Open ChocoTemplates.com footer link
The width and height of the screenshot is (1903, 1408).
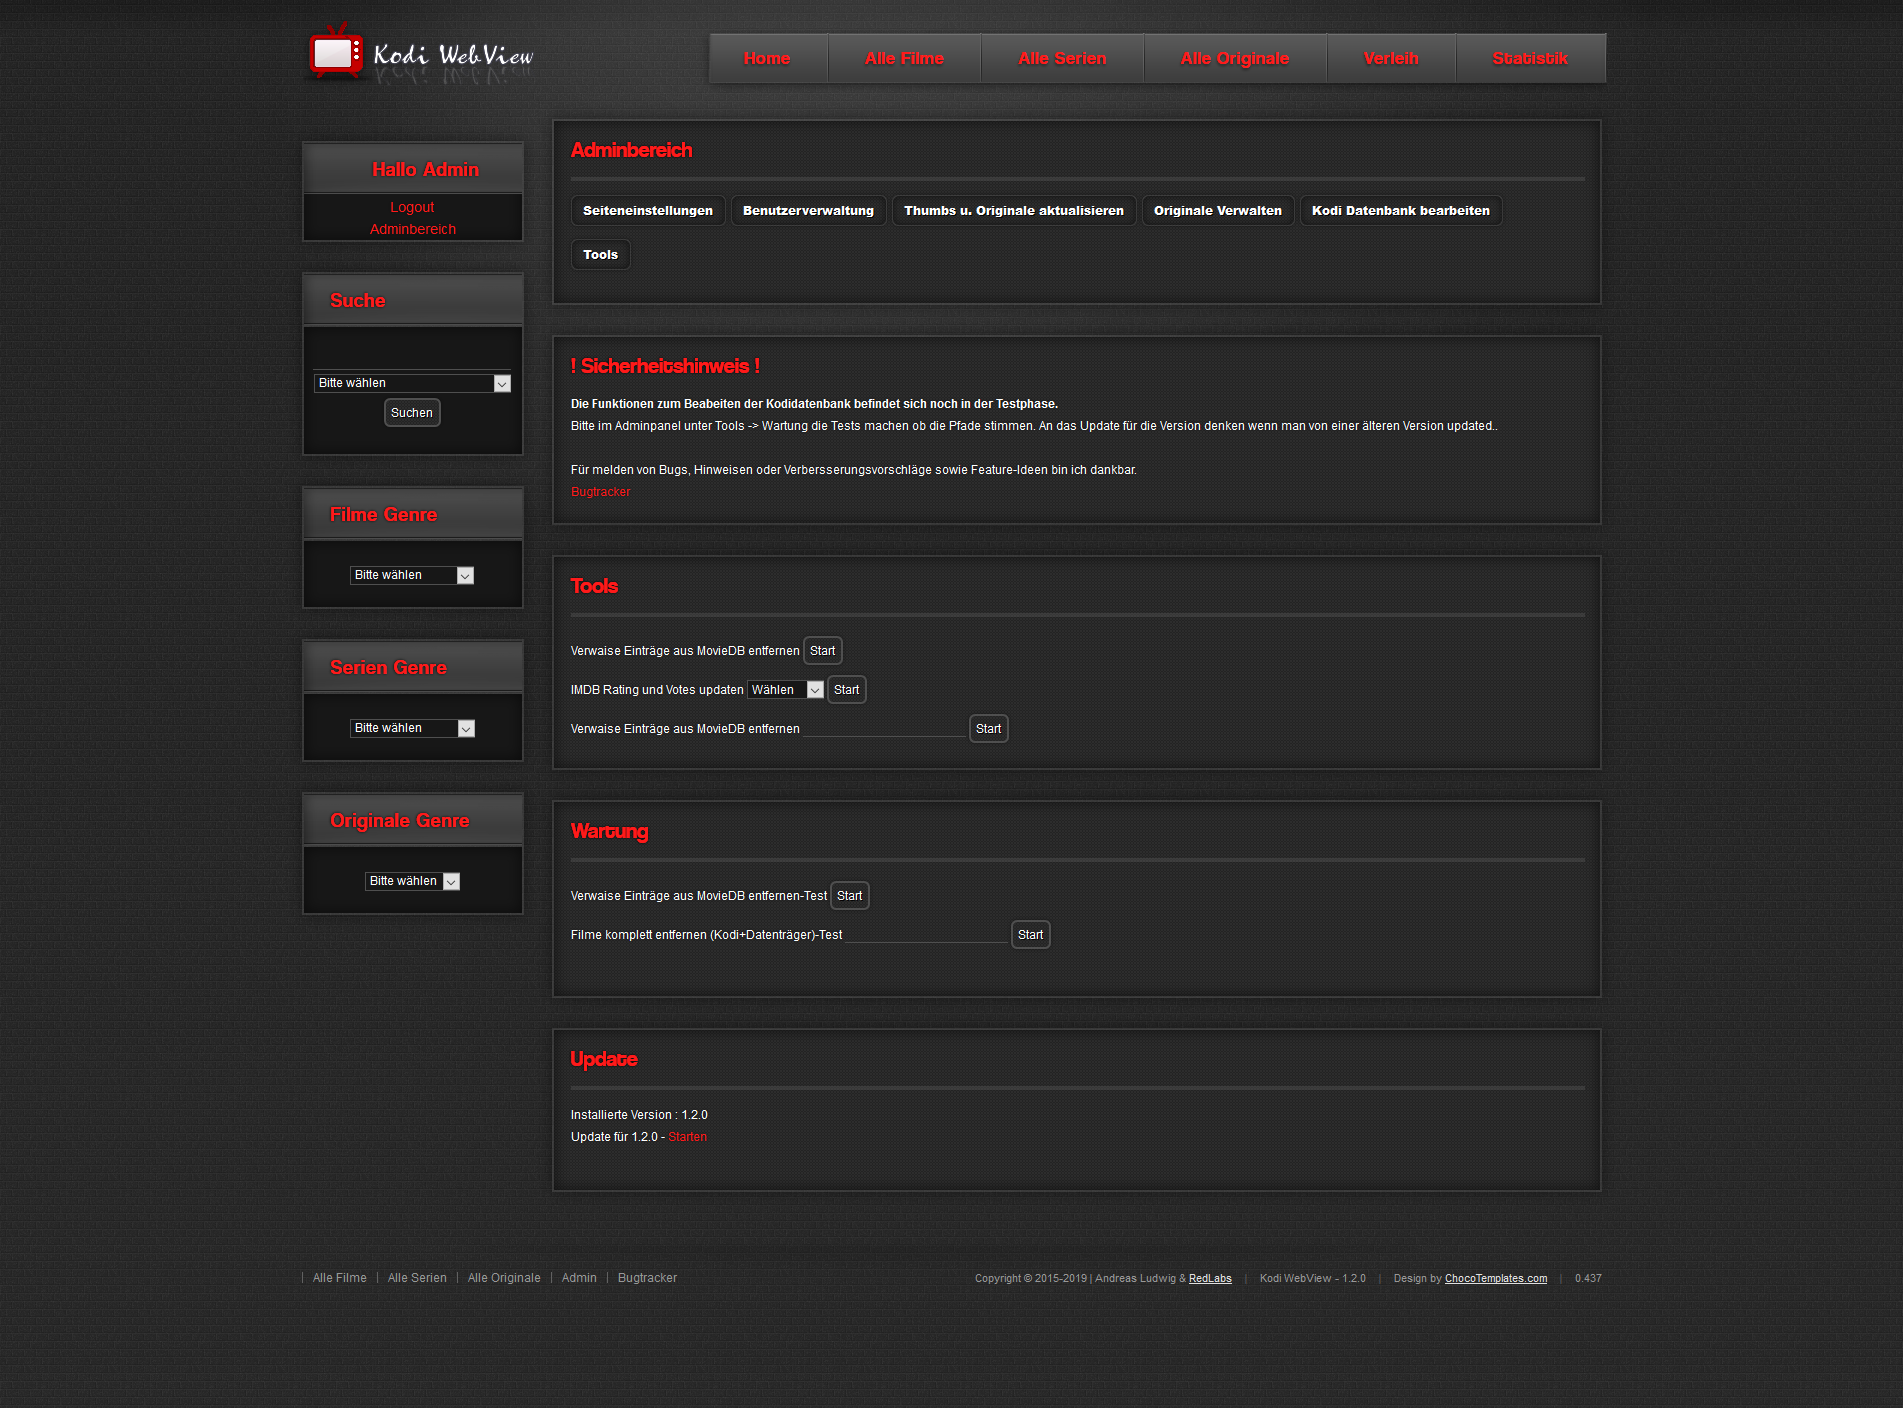(1495, 1278)
